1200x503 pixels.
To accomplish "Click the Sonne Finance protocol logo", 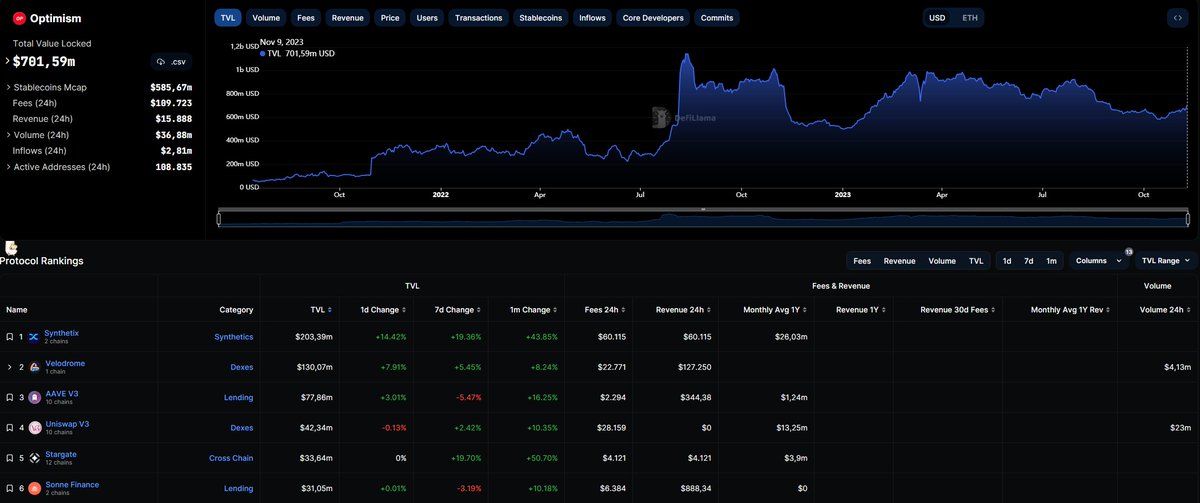I will coord(35,489).
